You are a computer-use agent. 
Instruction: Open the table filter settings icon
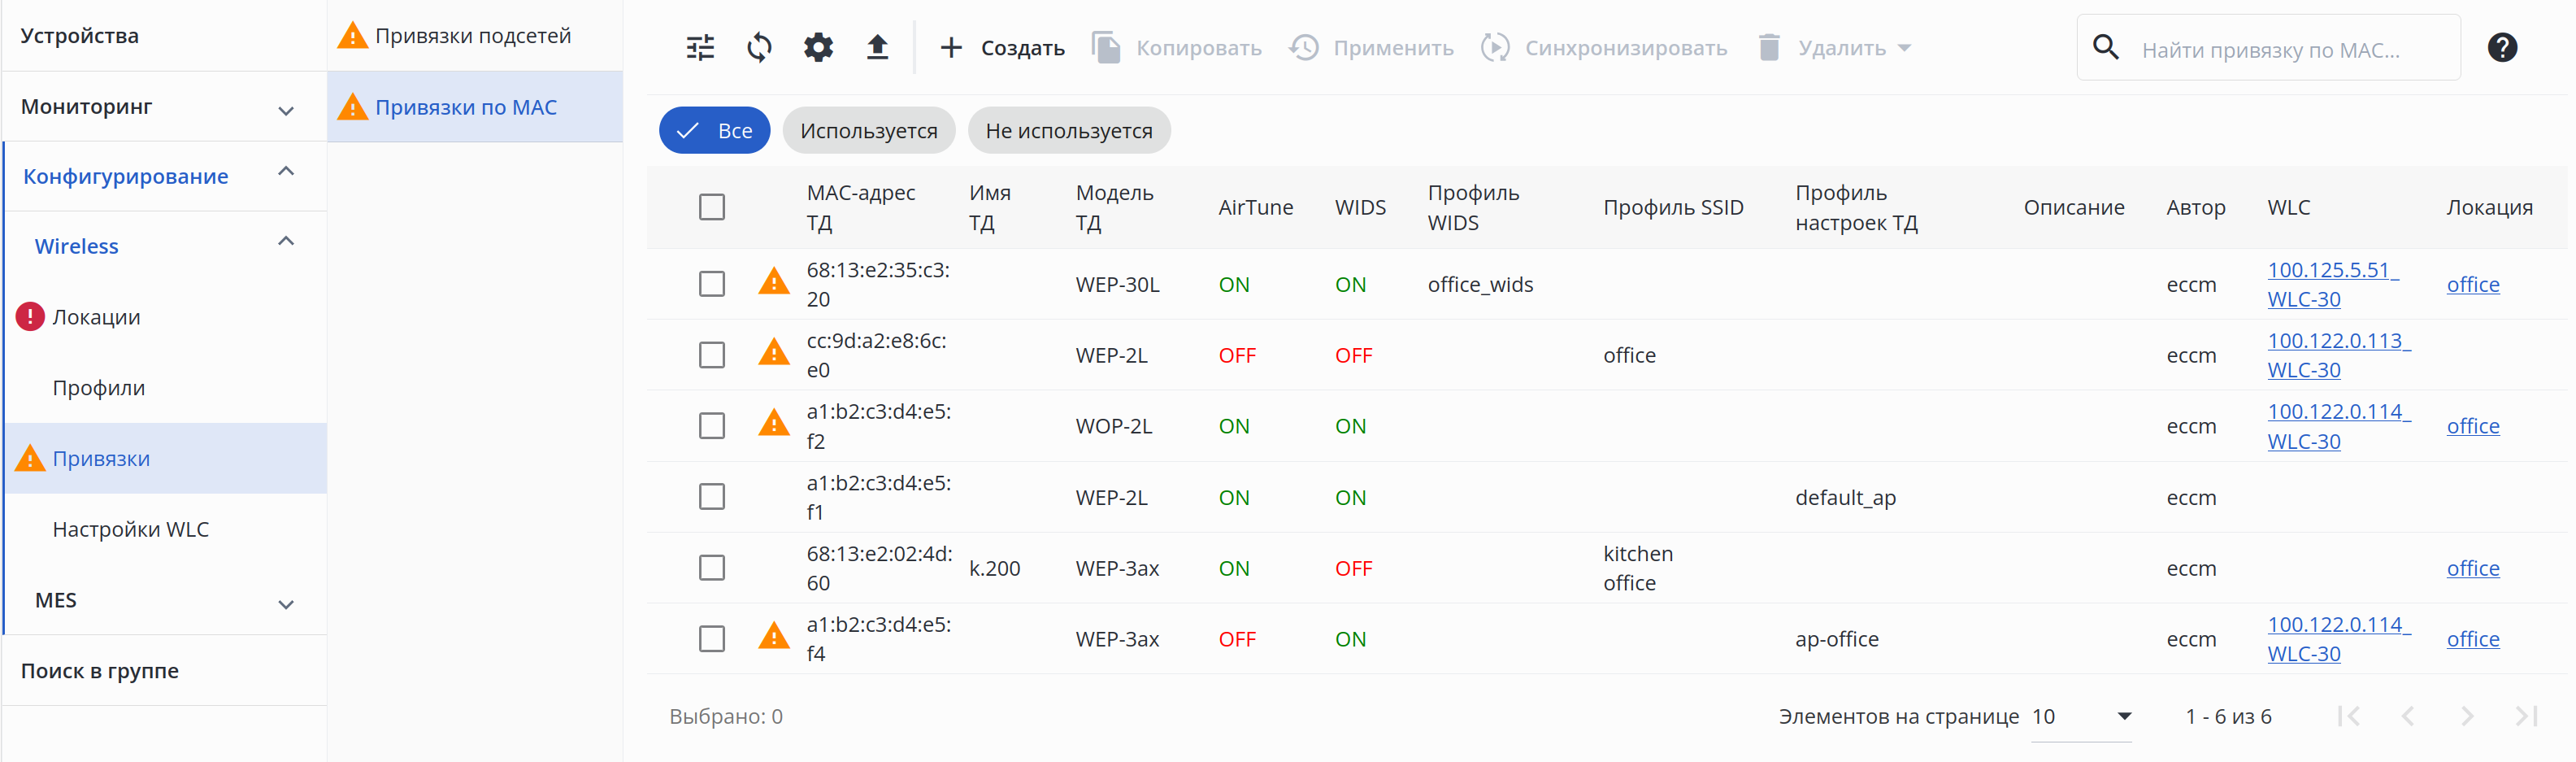[700, 47]
